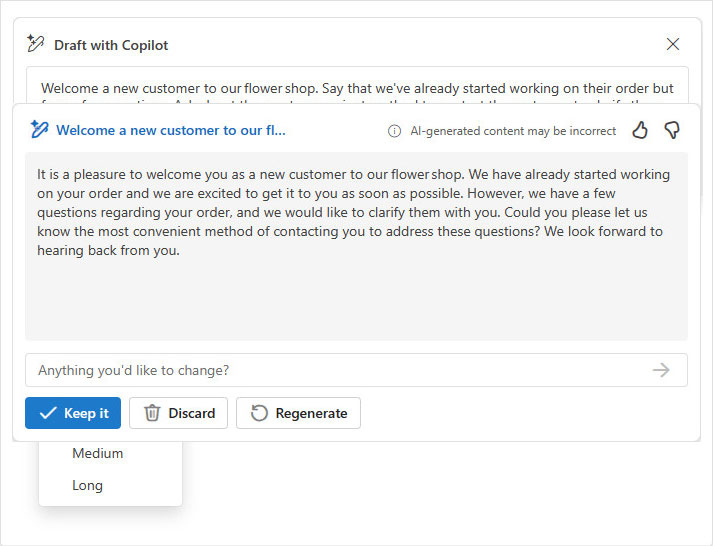The image size is (713, 546).
Task: Click the info icon beside the AI-generated notice
Action: tap(394, 131)
